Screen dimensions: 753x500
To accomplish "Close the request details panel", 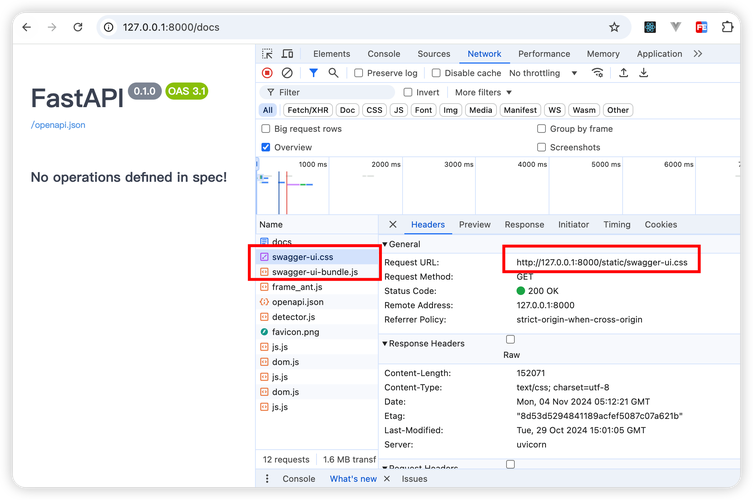I will [x=393, y=224].
